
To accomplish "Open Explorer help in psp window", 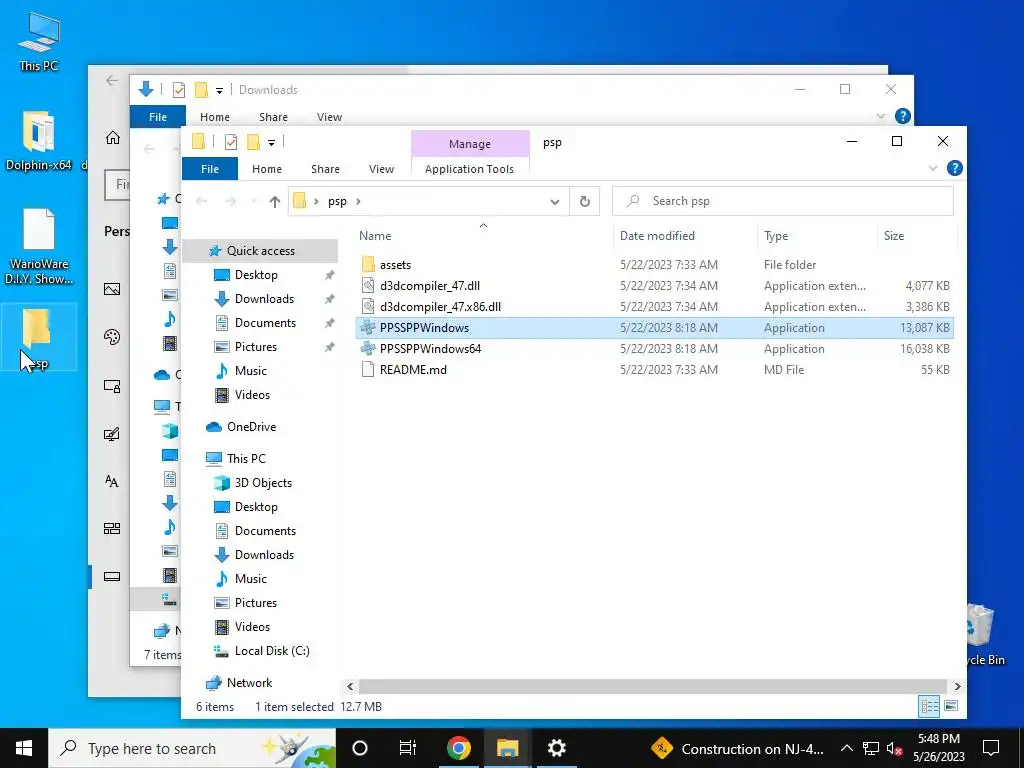I will [x=954, y=168].
